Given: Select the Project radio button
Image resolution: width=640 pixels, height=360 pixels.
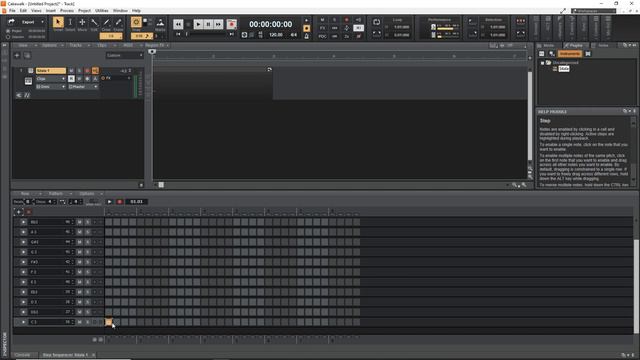Looking at the screenshot, I should point(8,31).
